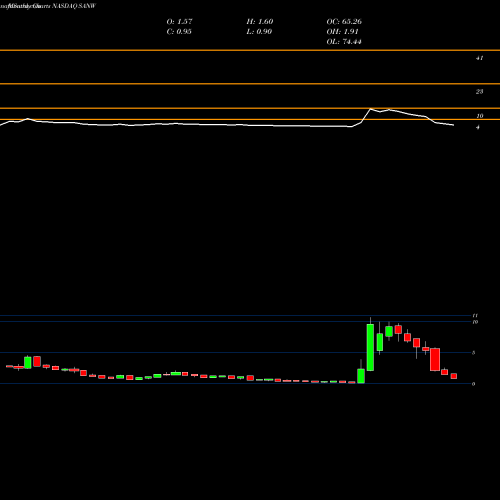Click the 11 price axis label
The height and width of the screenshot is (500, 500).
coord(475,315)
